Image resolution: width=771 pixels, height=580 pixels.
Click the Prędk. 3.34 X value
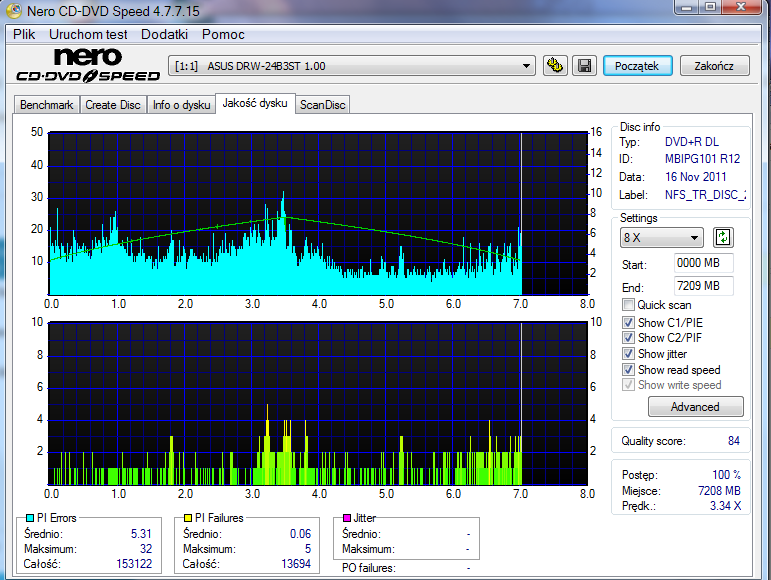click(725, 506)
